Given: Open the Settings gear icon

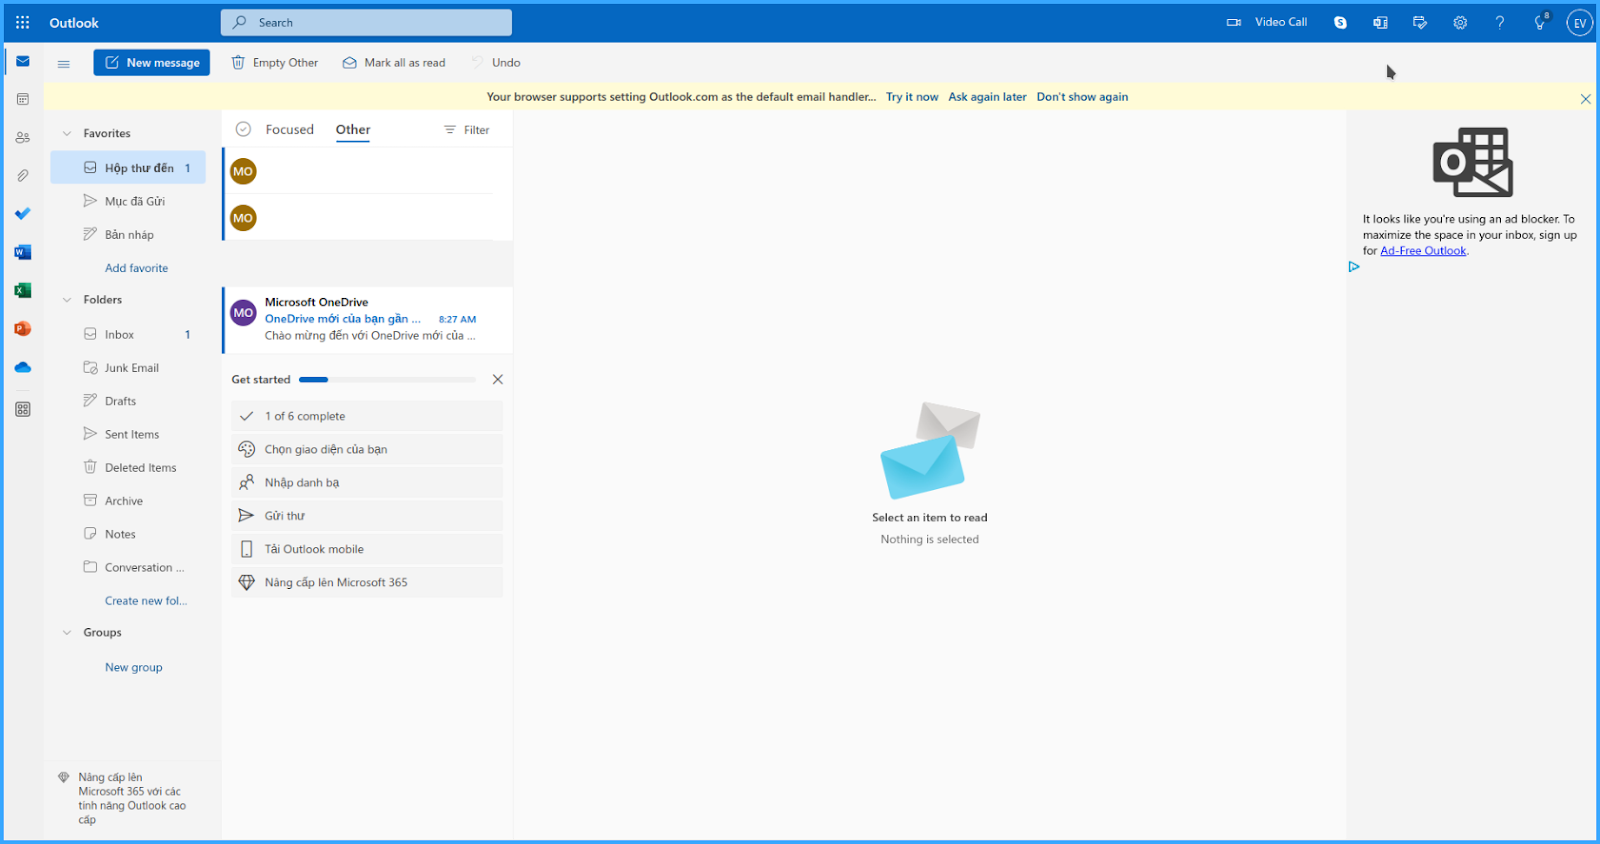Looking at the screenshot, I should click(1460, 22).
